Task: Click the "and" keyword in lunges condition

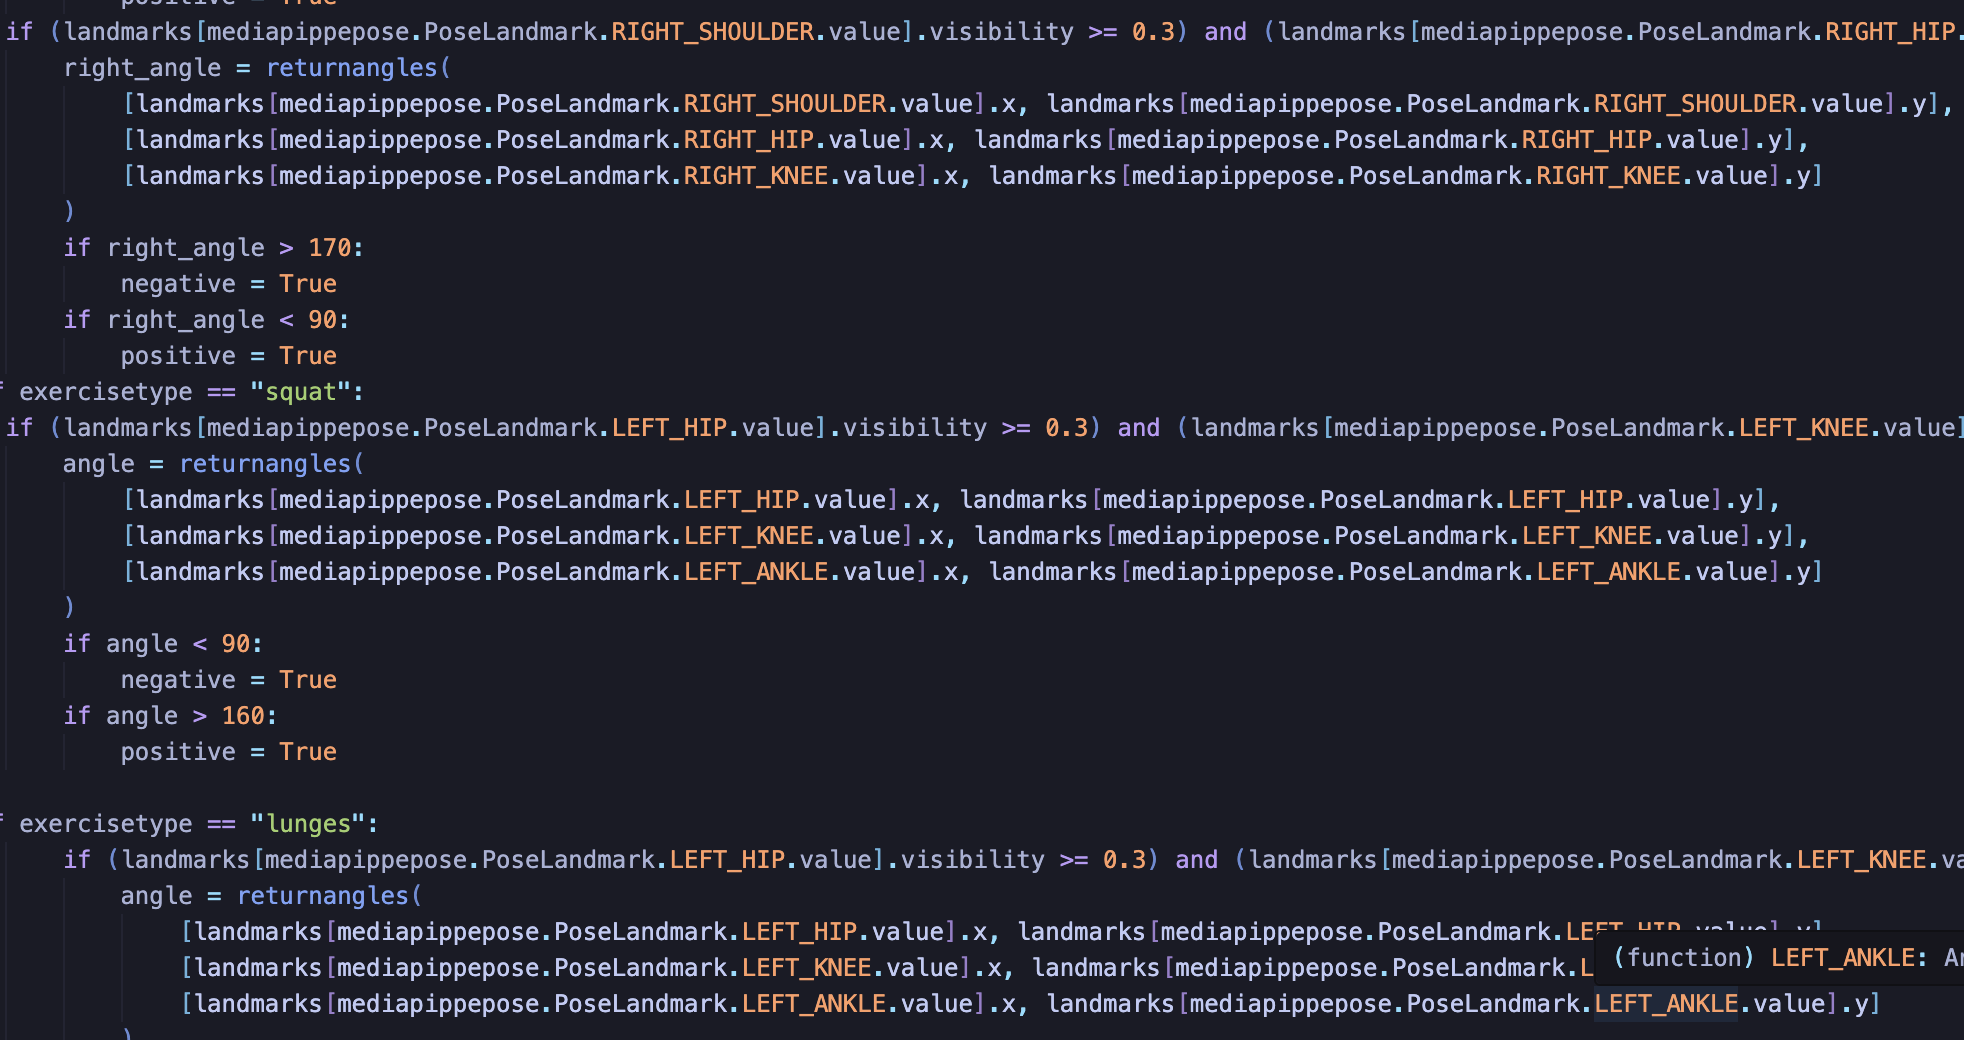Action: (1196, 860)
